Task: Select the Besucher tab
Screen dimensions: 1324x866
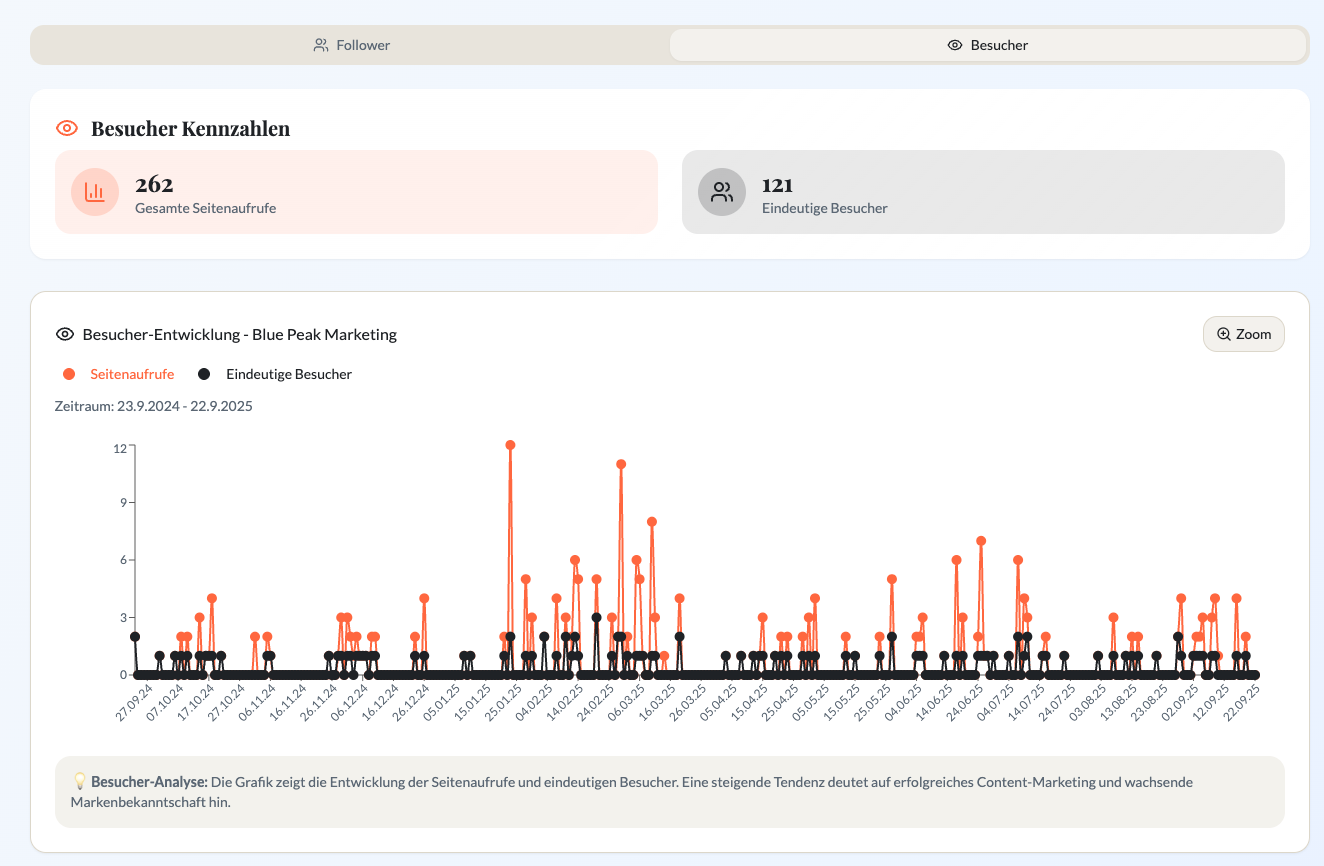Action: (x=987, y=45)
